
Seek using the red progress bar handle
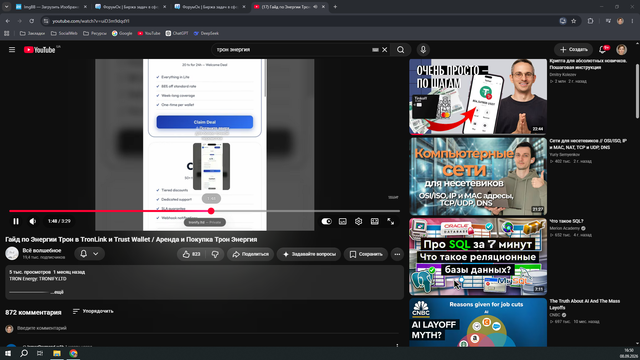coord(211,211)
